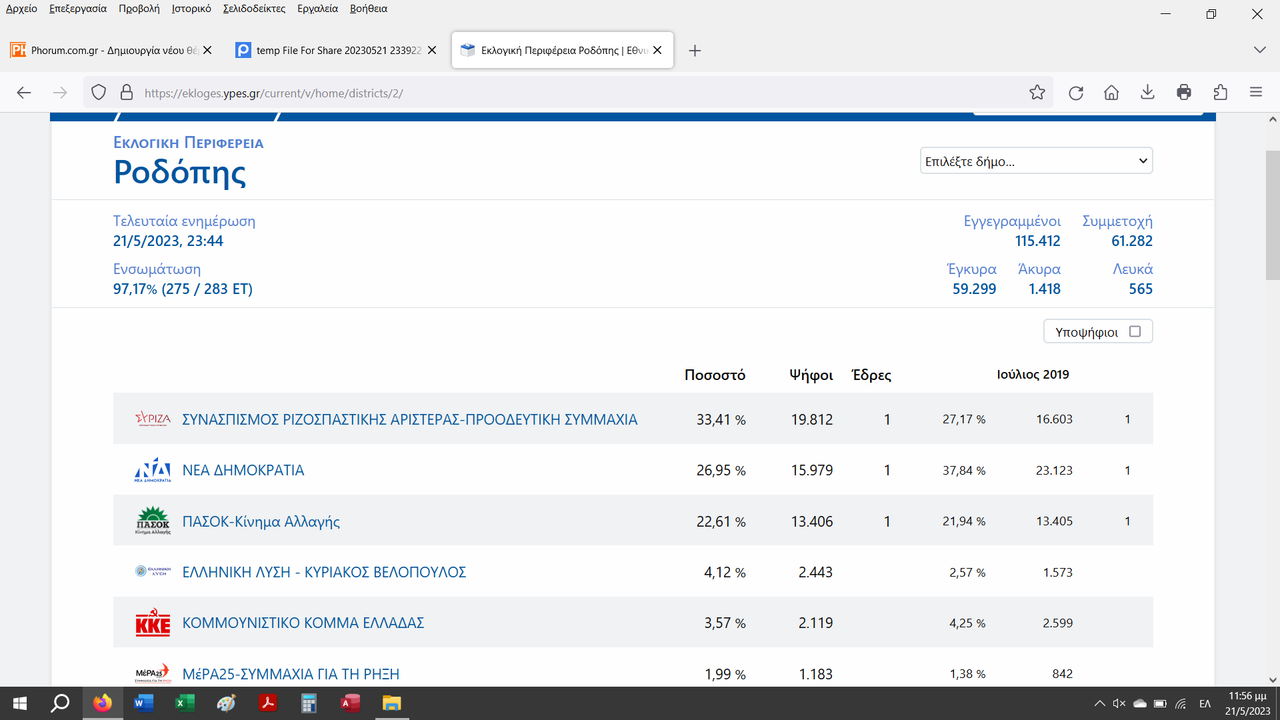Click the PASOK party logo
Screen dimensions: 1280x720
pos(153,521)
